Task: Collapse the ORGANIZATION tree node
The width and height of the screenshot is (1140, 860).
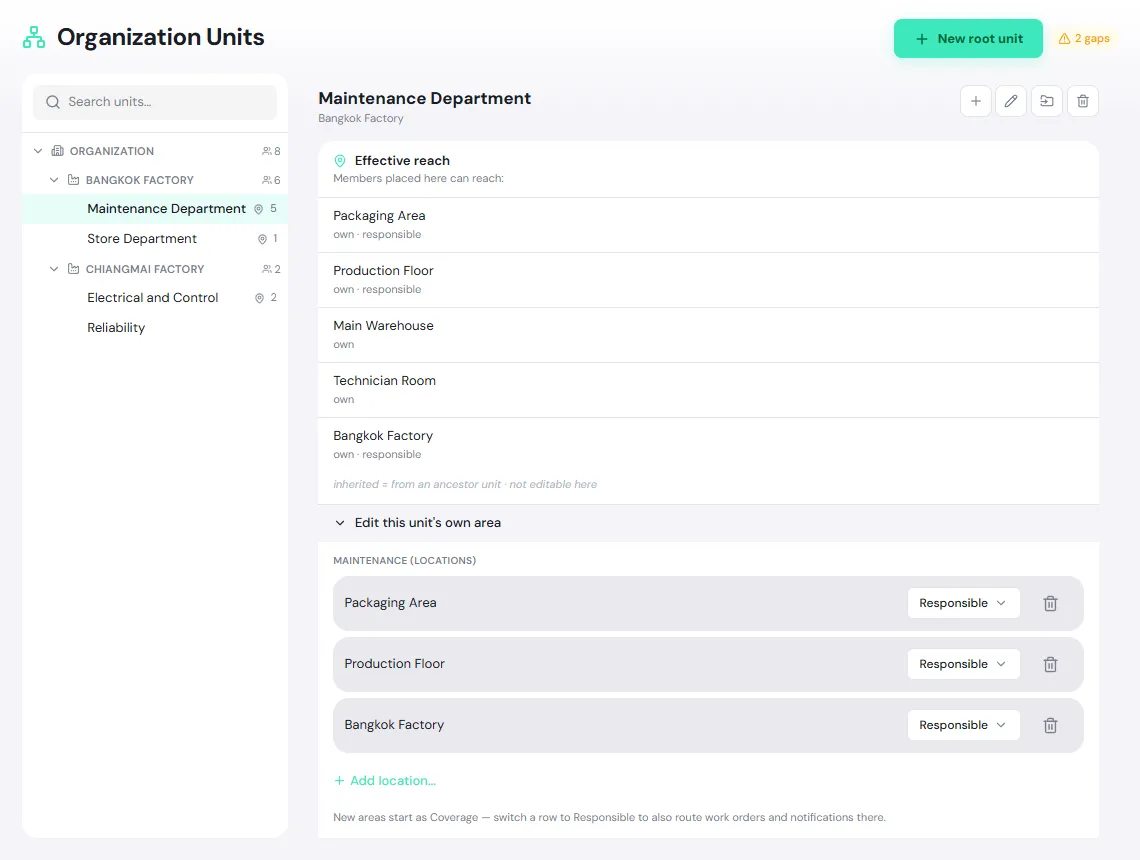Action: click(x=38, y=151)
